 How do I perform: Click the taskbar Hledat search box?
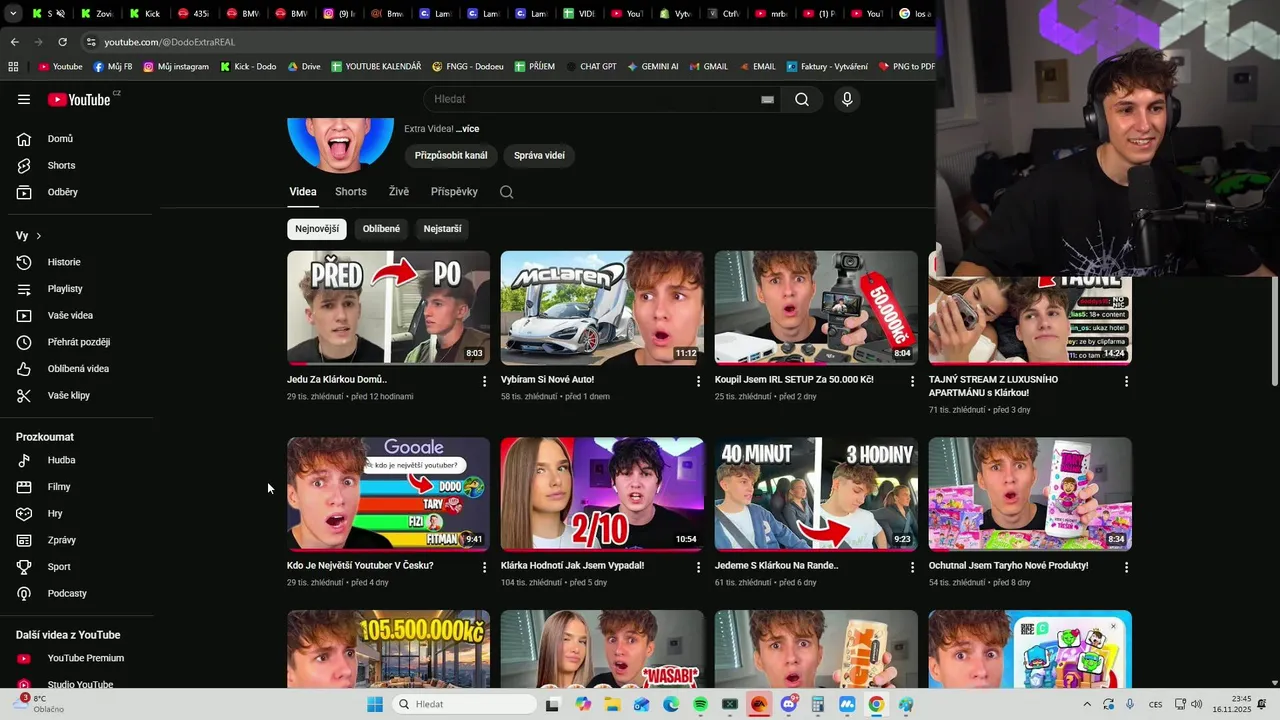tap(462, 704)
